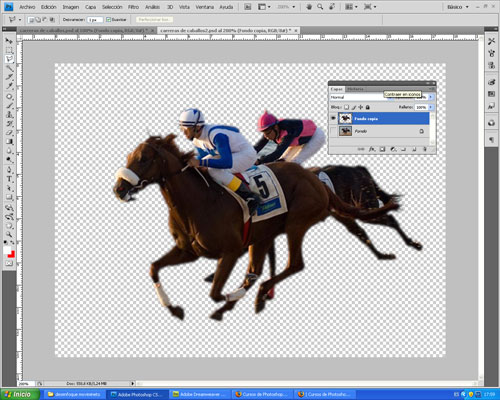
Task: Show the Fondo layer
Action: point(333,131)
